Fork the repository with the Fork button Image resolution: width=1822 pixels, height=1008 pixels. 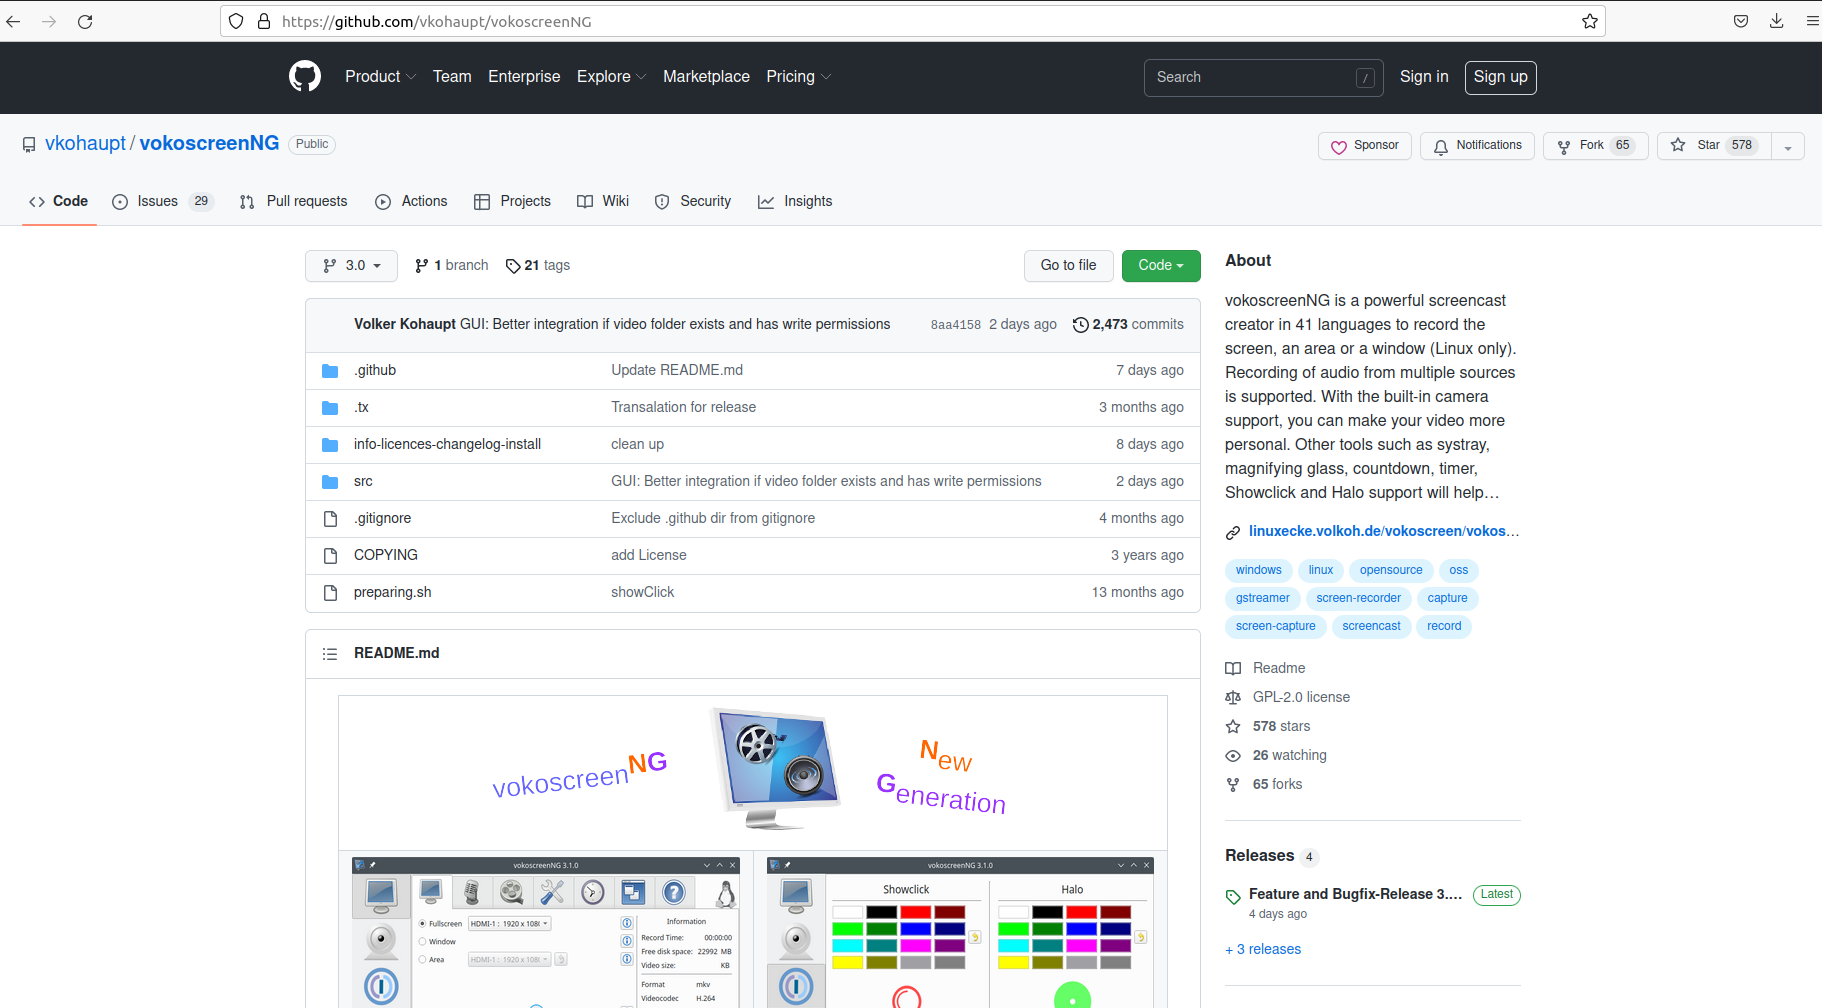pyautogui.click(x=1595, y=146)
